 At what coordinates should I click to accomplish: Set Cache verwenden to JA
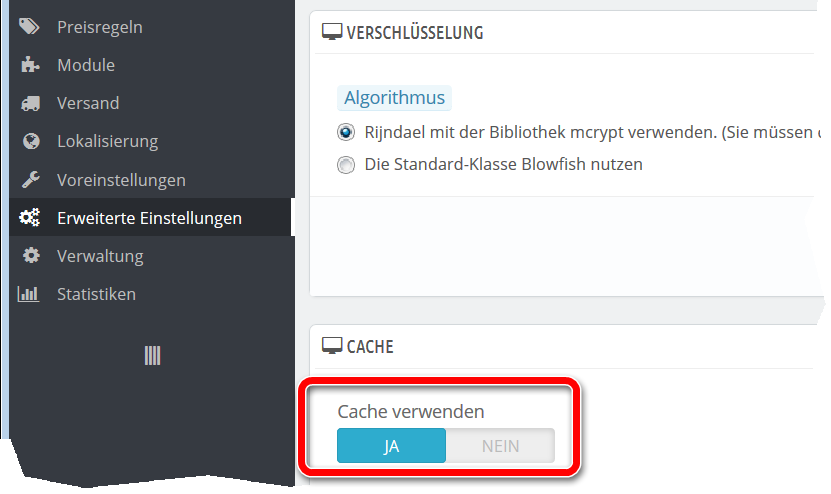click(x=391, y=446)
